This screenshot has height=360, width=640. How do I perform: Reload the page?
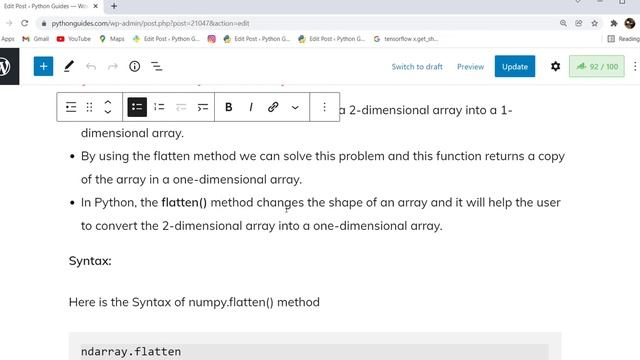click(x=24, y=23)
